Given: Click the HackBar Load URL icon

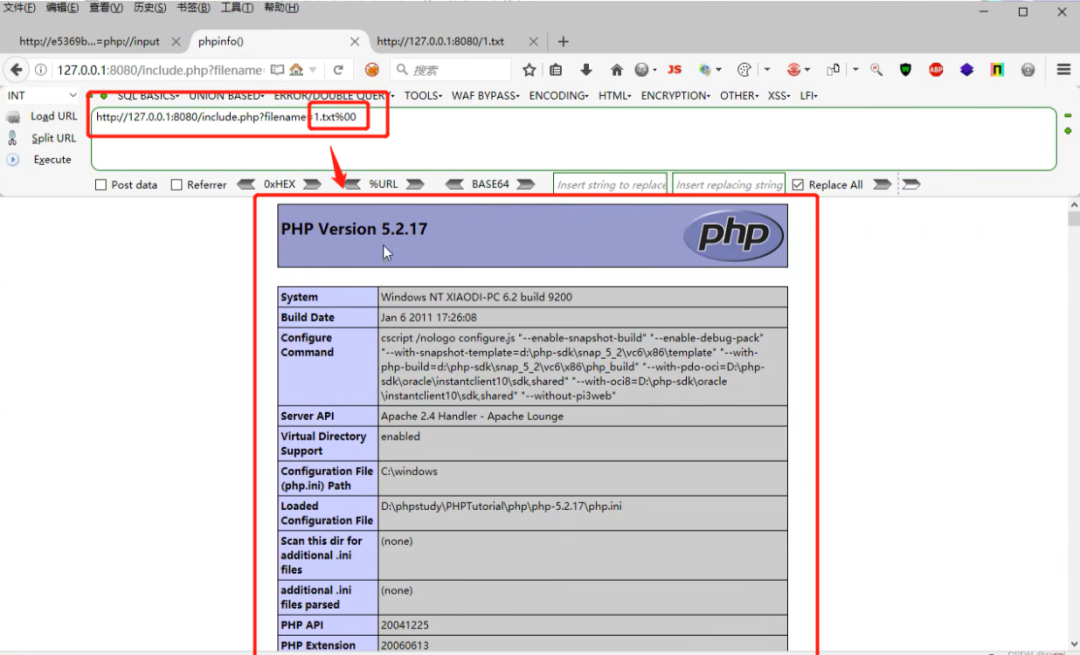Looking at the screenshot, I should 13,117.
